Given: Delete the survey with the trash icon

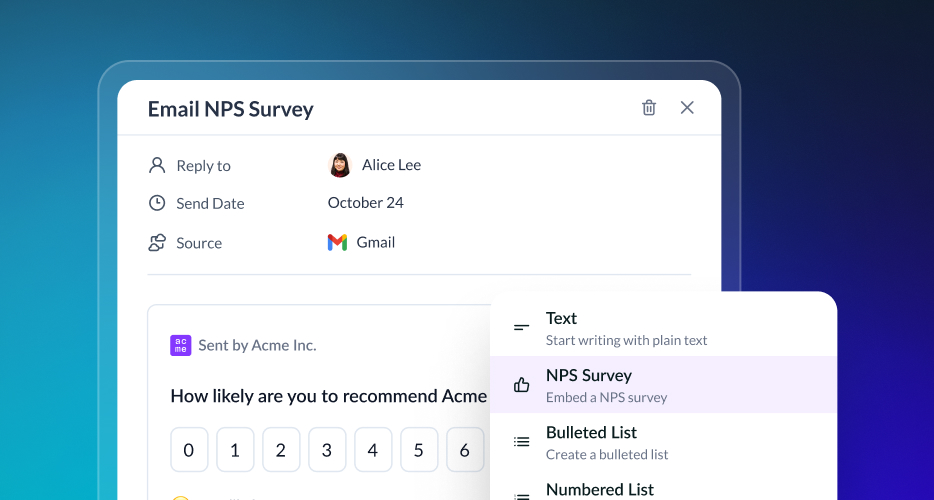Looking at the screenshot, I should [649, 108].
